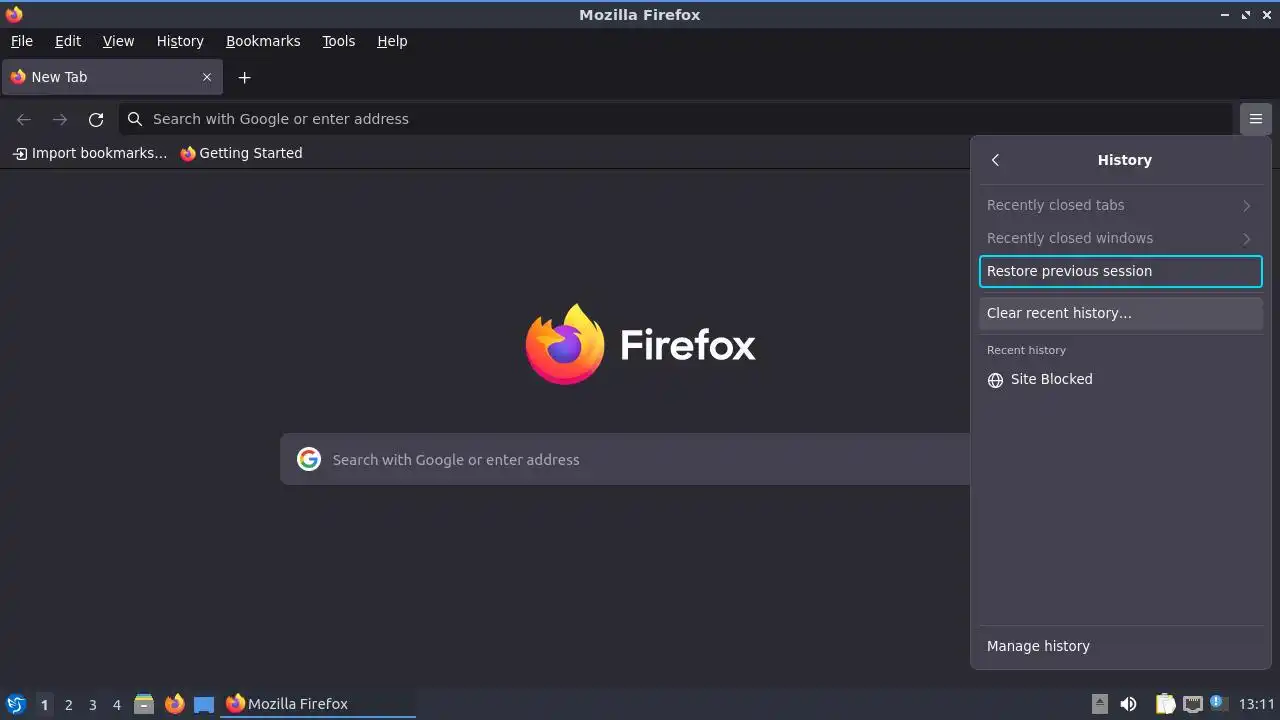Open the File menu

(x=21, y=41)
